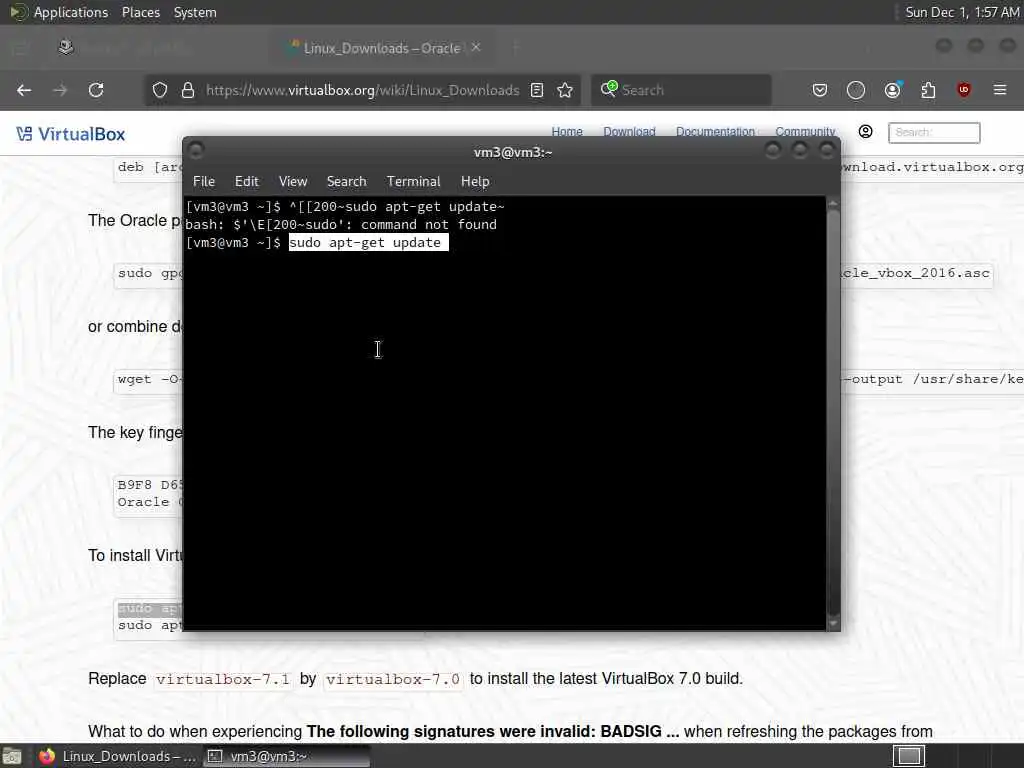Click the URL address bar
The image size is (1024, 768).
click(x=362, y=90)
